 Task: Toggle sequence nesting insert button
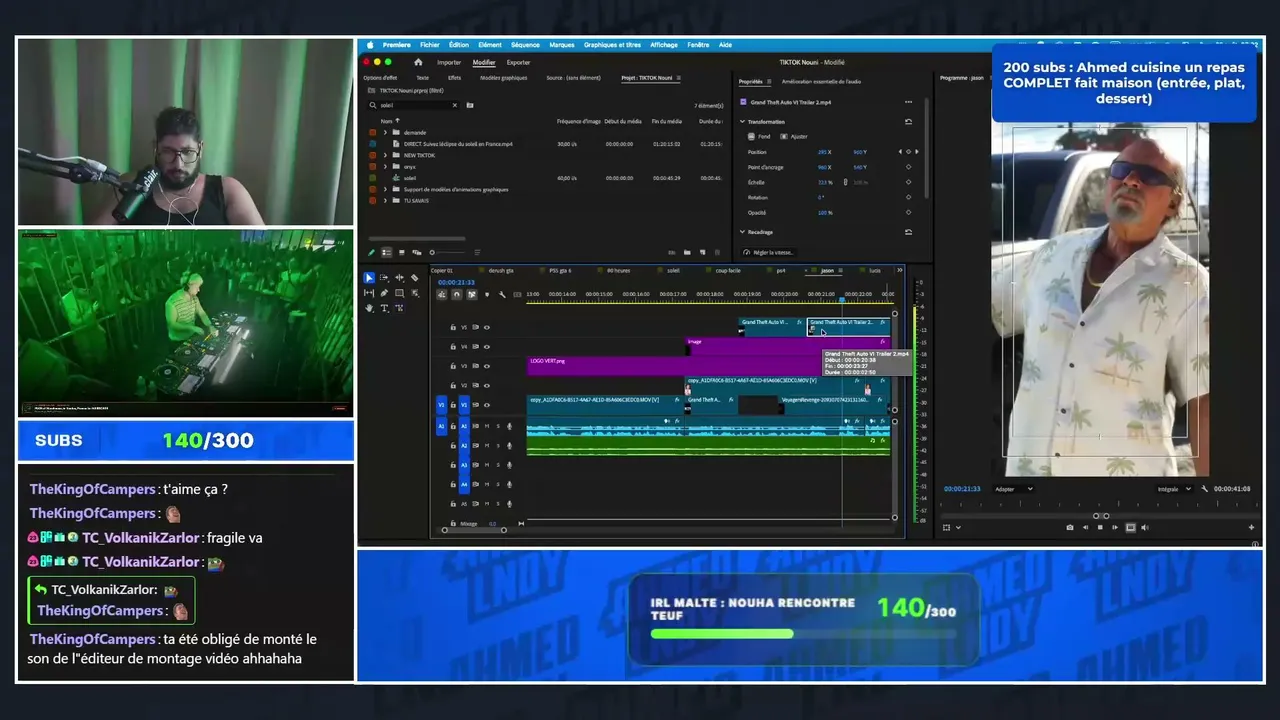pyautogui.click(x=442, y=294)
